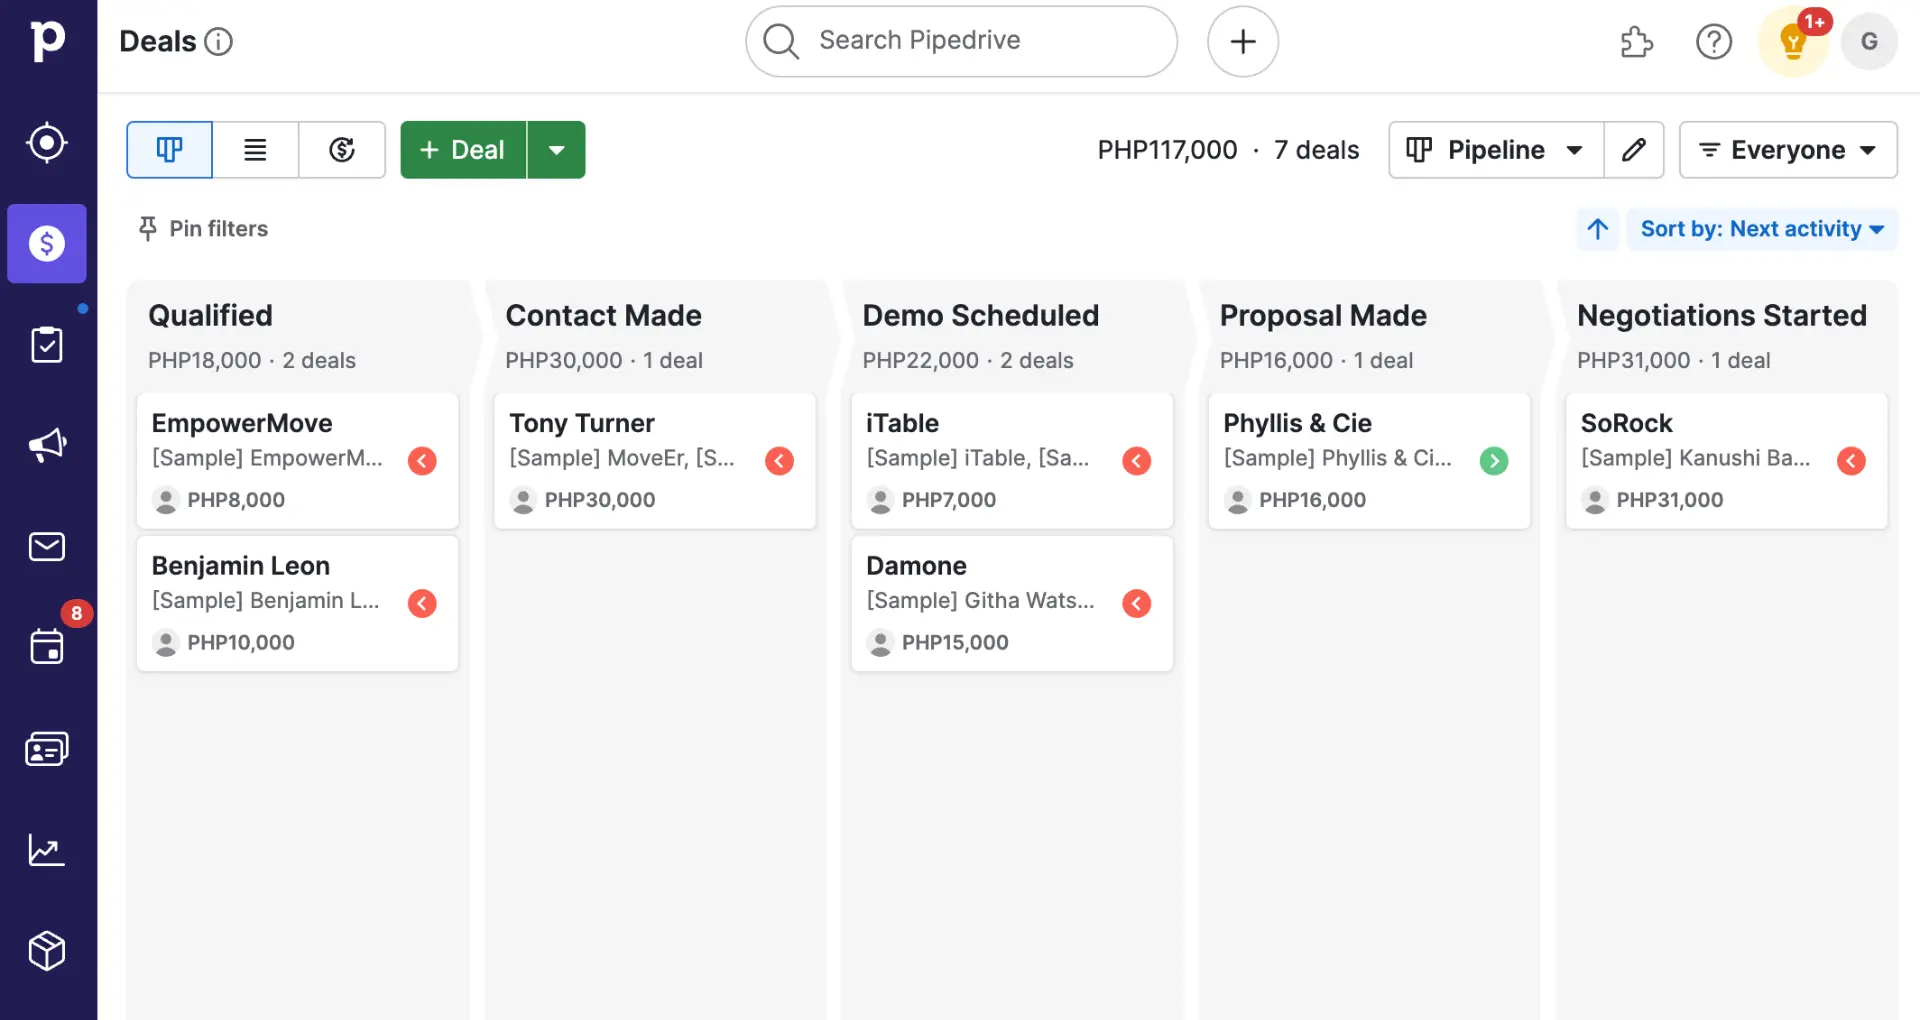
Task: Click Pin filters
Action: 203,229
